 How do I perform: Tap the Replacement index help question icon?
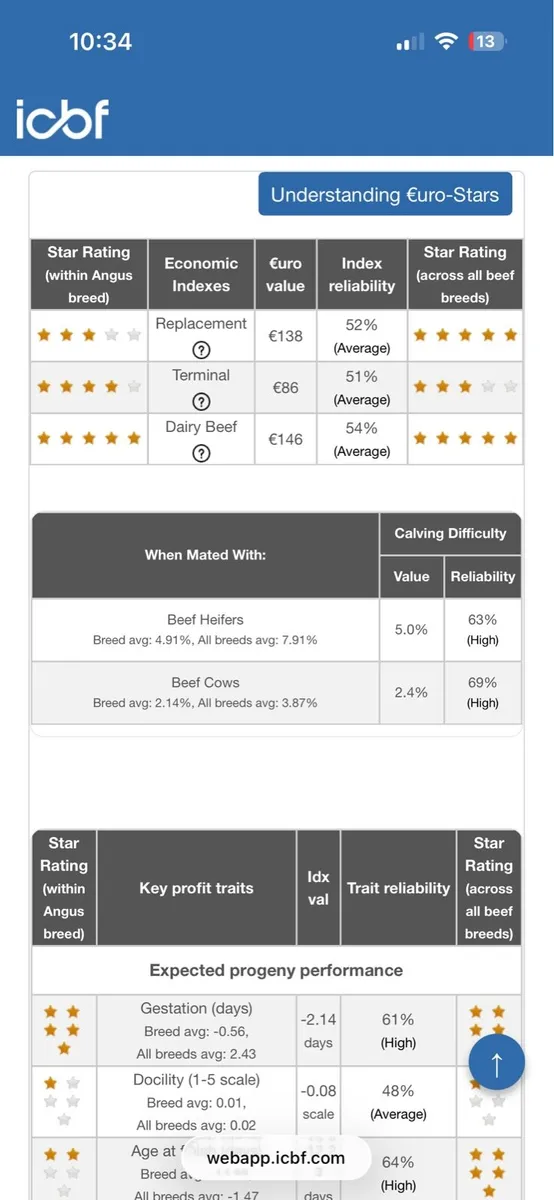(x=201, y=349)
